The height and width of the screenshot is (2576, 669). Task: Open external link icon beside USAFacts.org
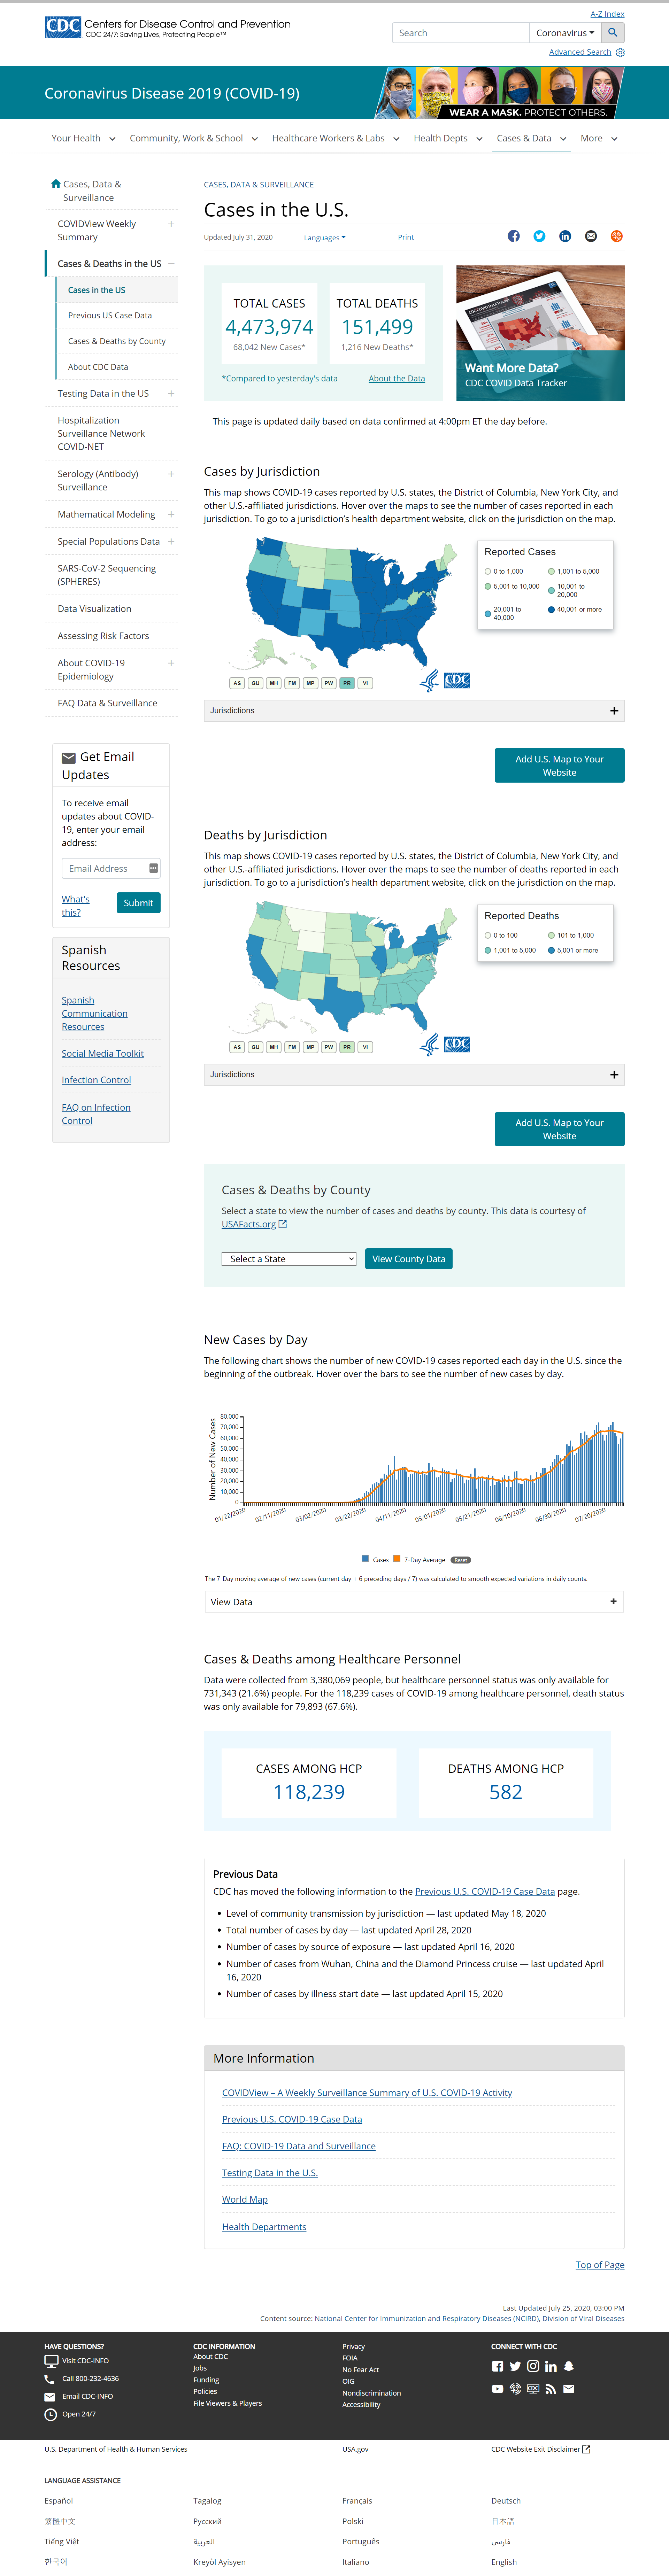pyautogui.click(x=283, y=1224)
